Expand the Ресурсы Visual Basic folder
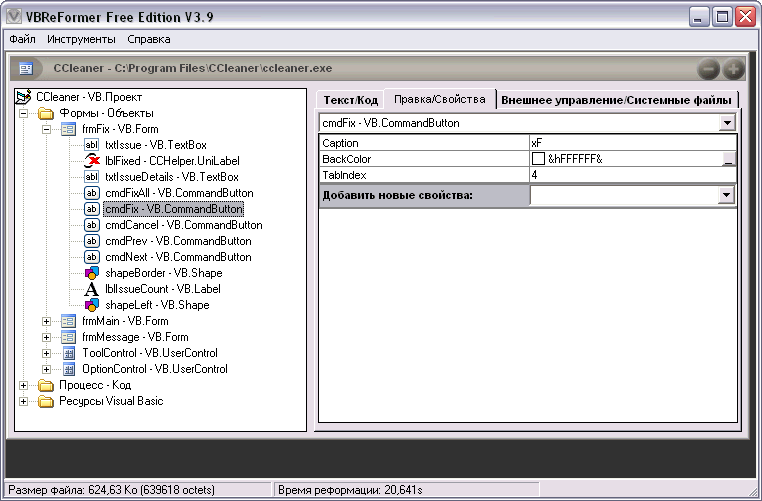The width and height of the screenshot is (762, 501). (x=23, y=401)
